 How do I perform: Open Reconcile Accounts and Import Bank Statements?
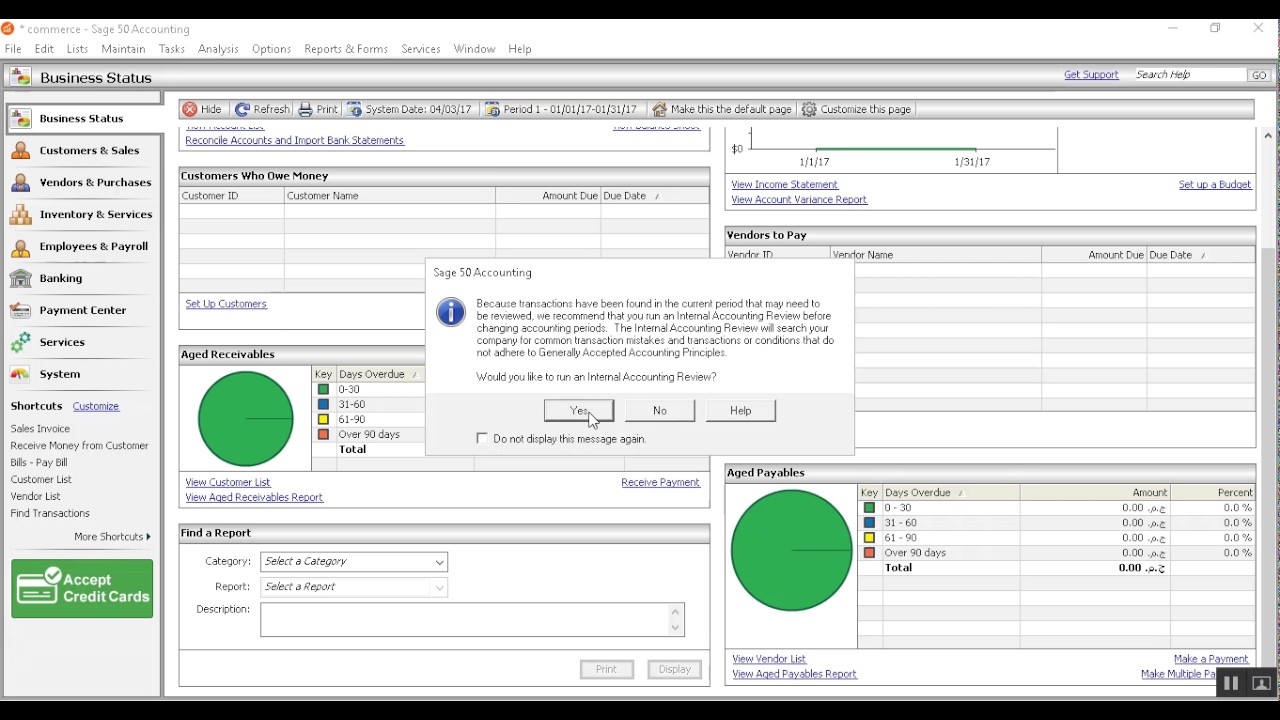[295, 140]
